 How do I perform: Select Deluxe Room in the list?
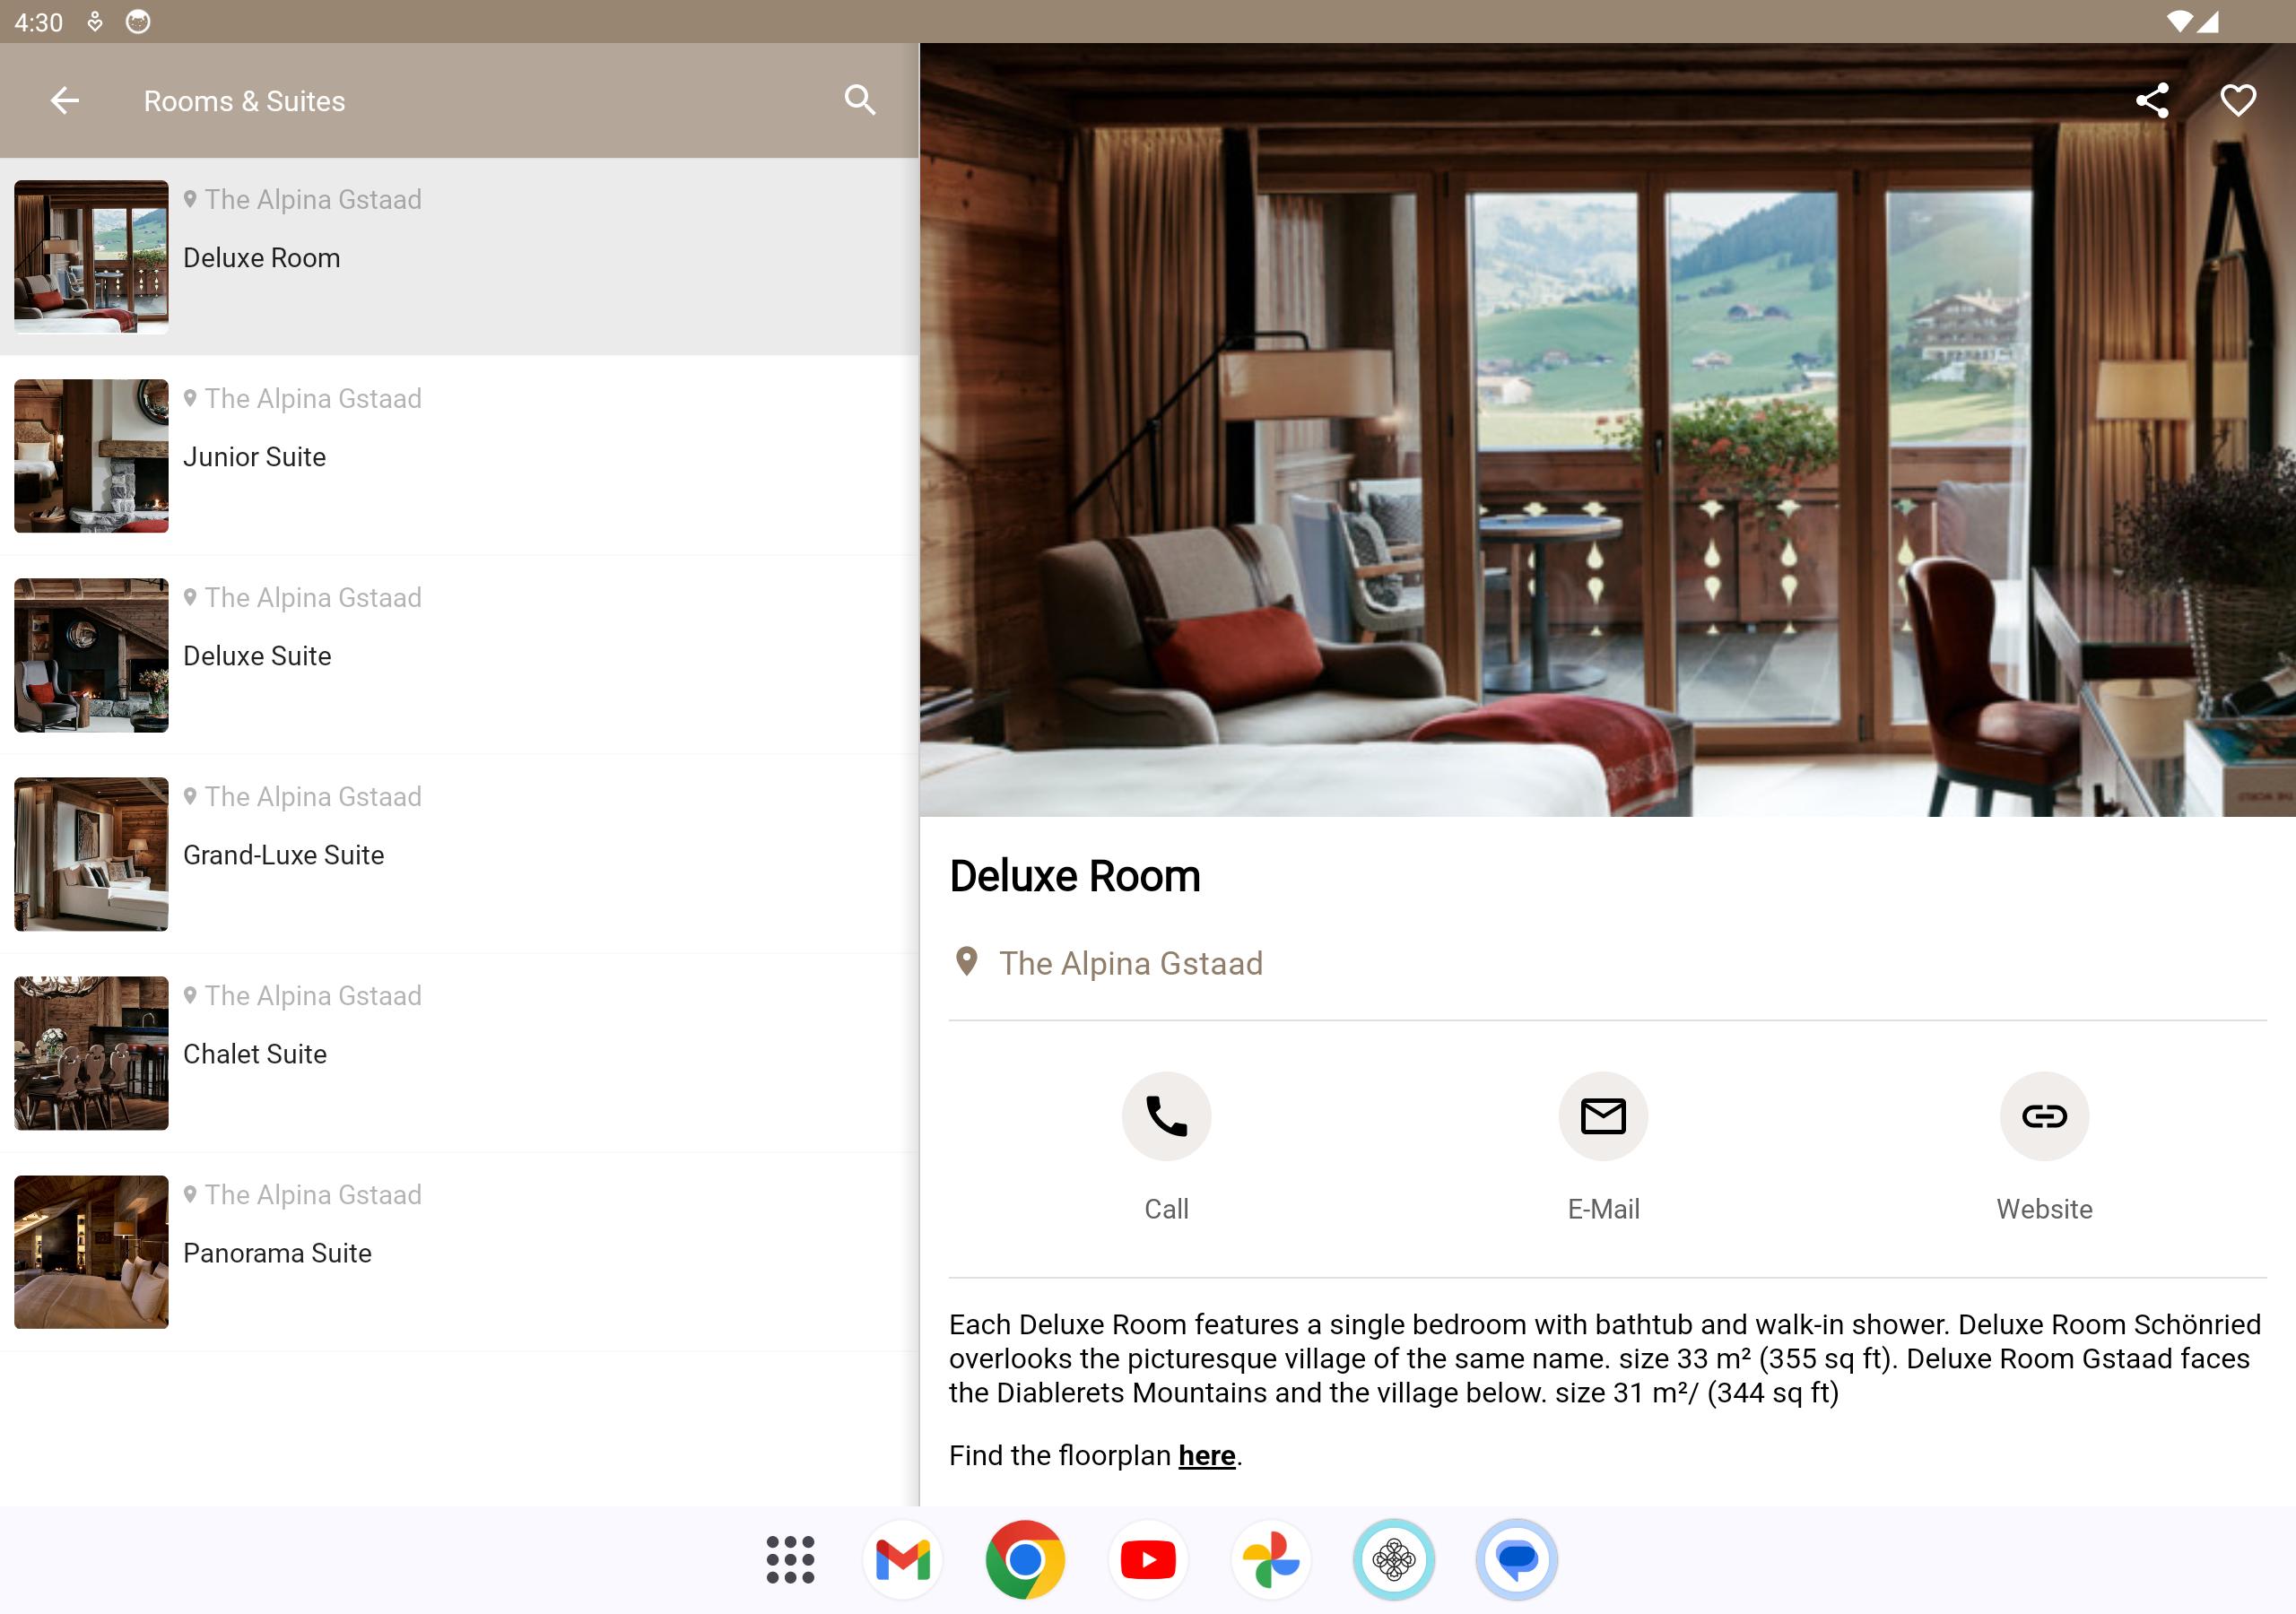click(x=459, y=256)
